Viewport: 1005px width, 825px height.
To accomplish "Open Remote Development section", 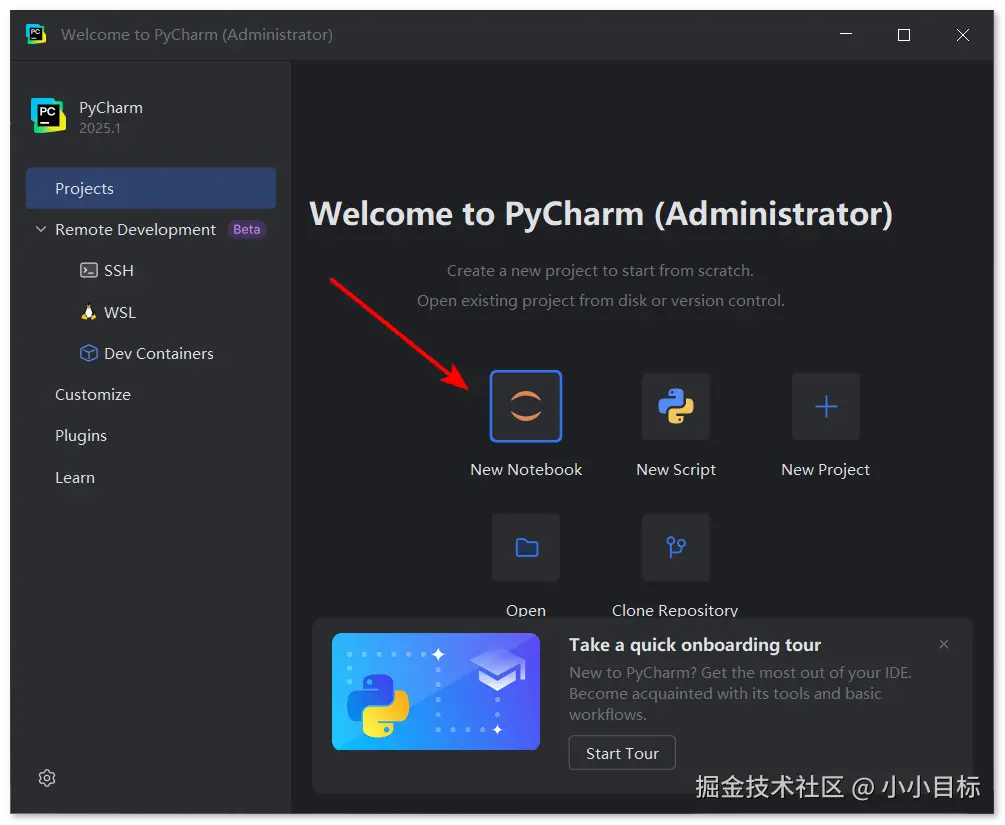I will tap(135, 229).
